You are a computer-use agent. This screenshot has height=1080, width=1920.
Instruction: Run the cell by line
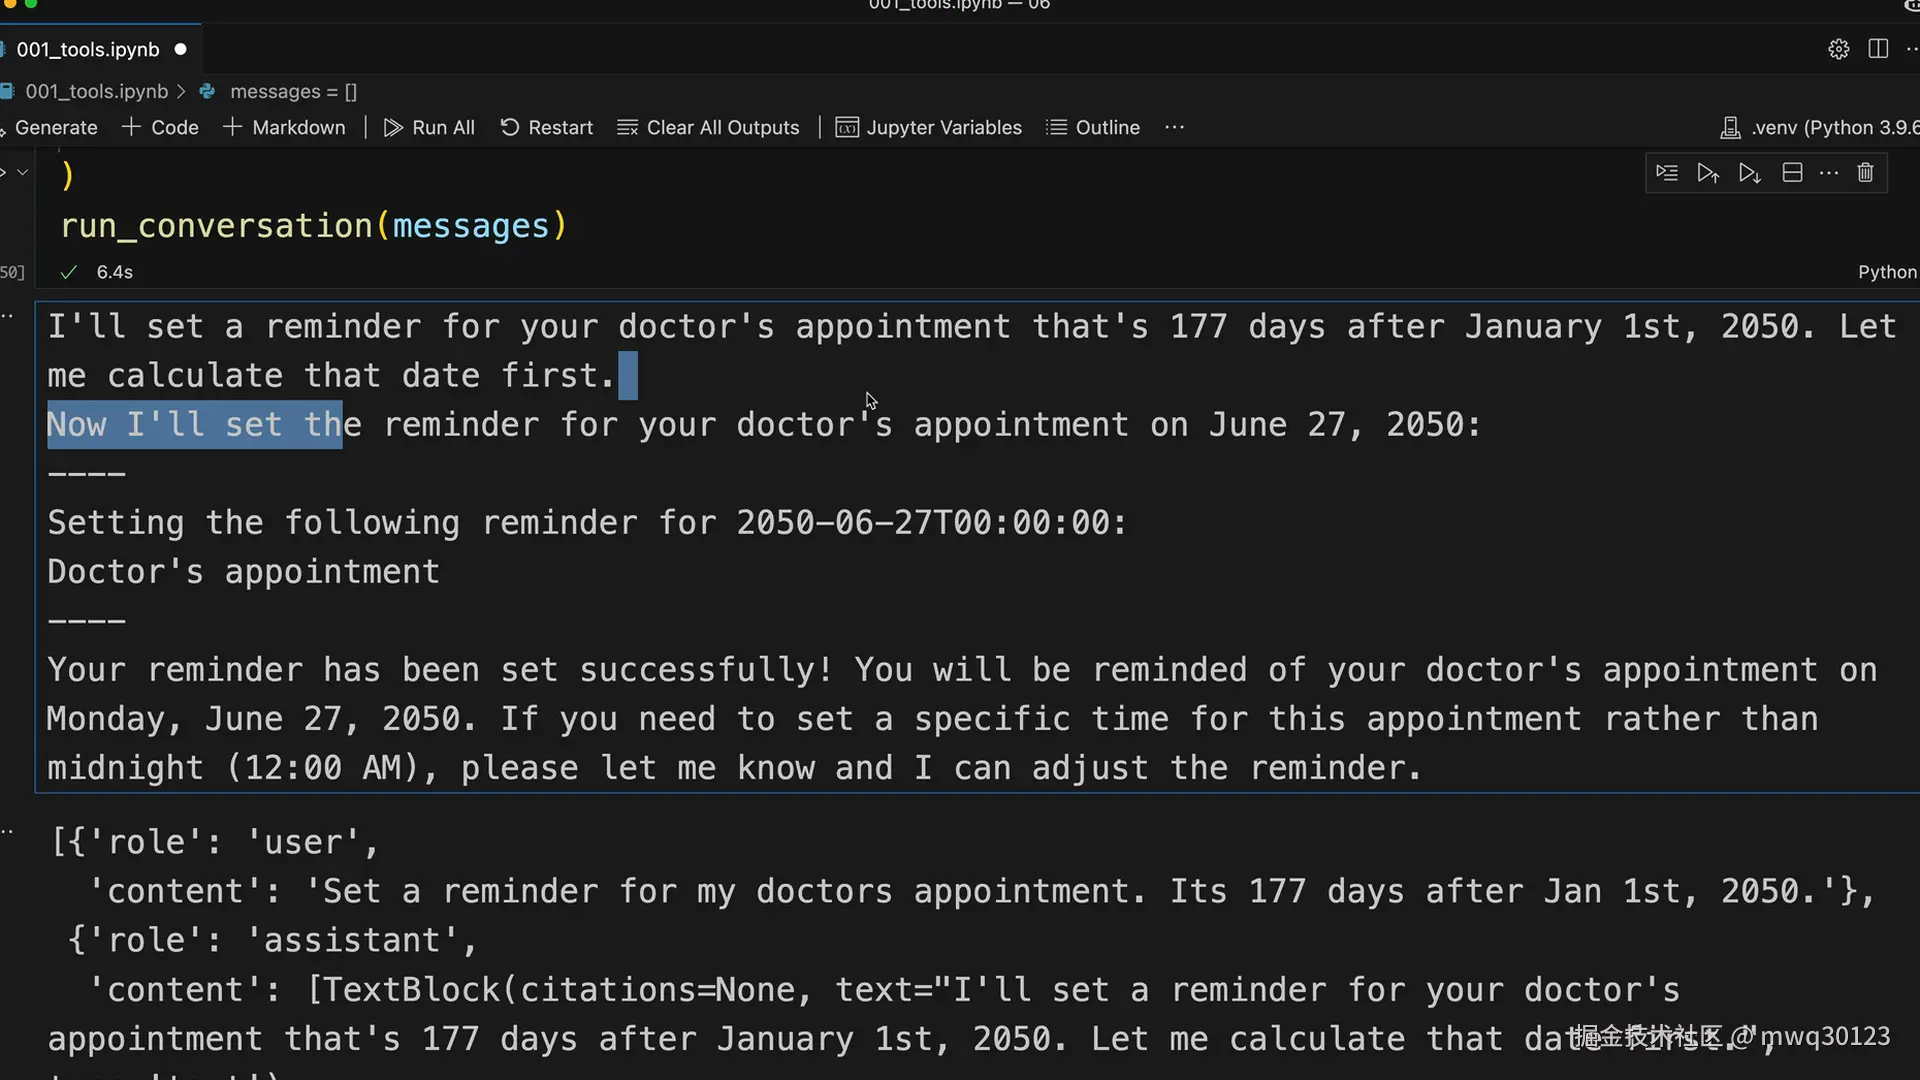pyautogui.click(x=1666, y=173)
